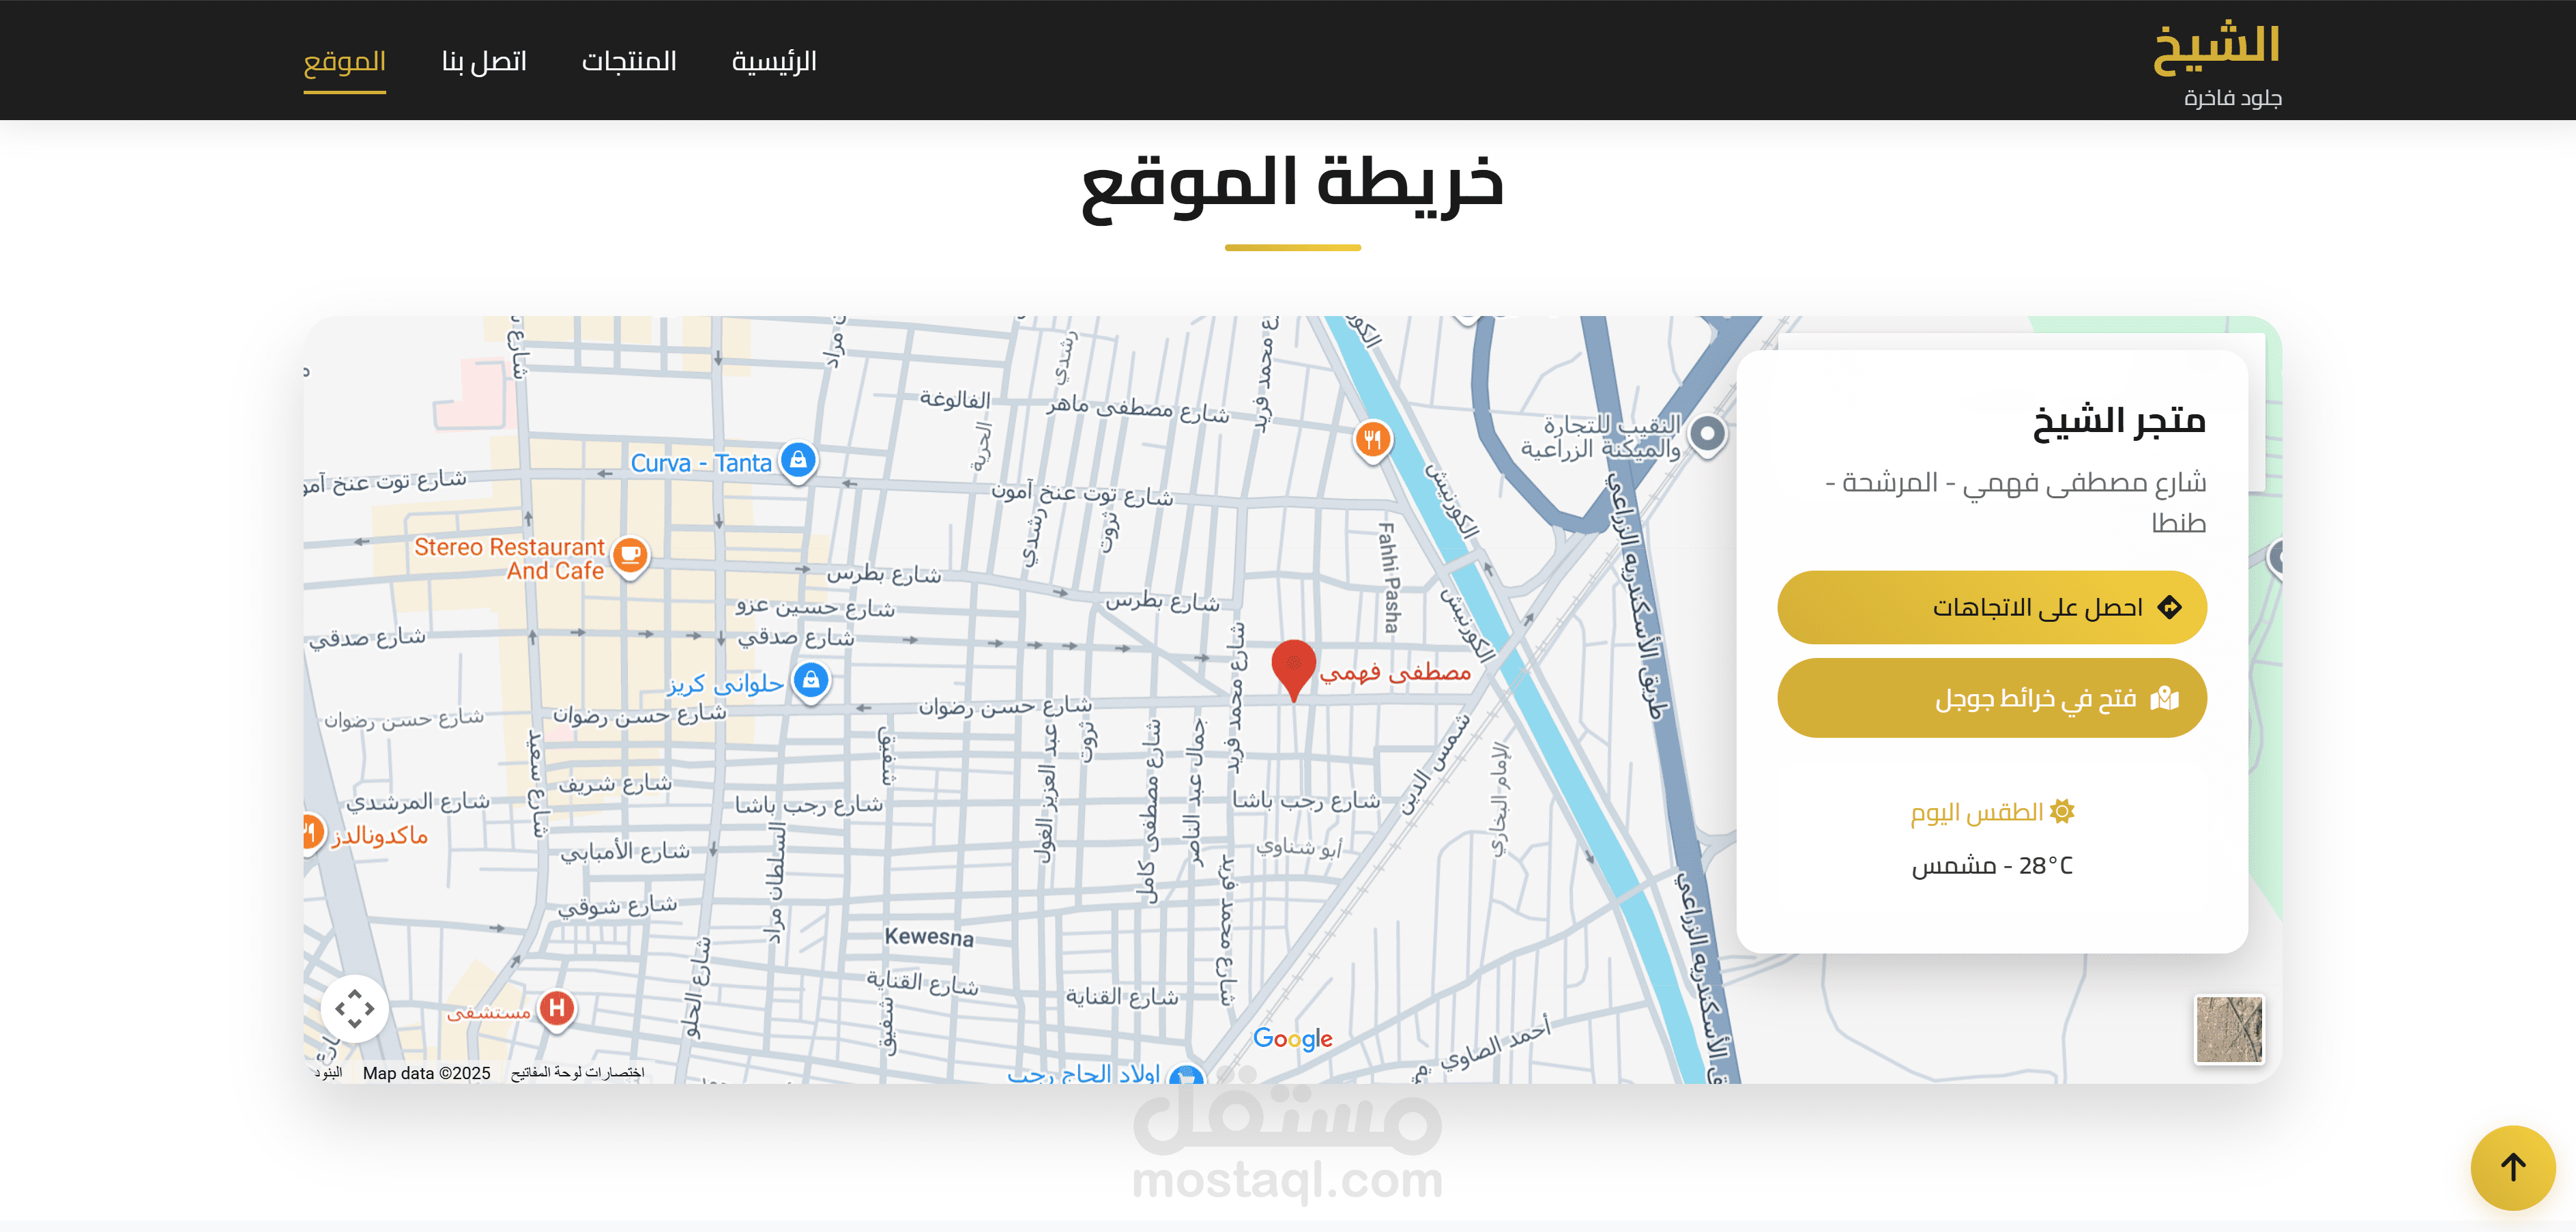The image size is (2576, 1232).
Task: Click the Google logo on the map
Action: (1292, 1039)
